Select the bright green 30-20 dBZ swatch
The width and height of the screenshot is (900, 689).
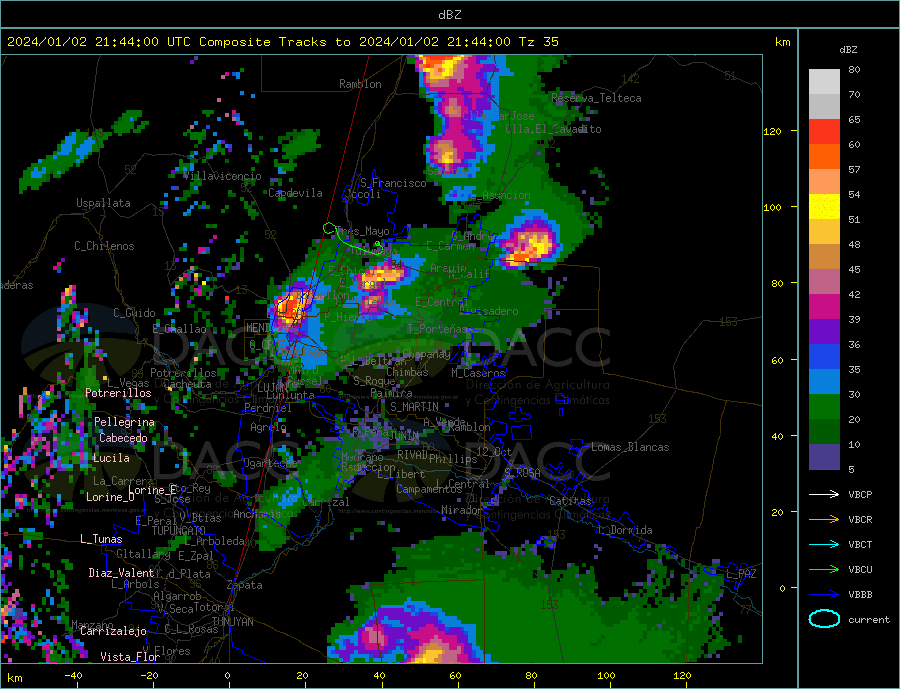point(824,407)
